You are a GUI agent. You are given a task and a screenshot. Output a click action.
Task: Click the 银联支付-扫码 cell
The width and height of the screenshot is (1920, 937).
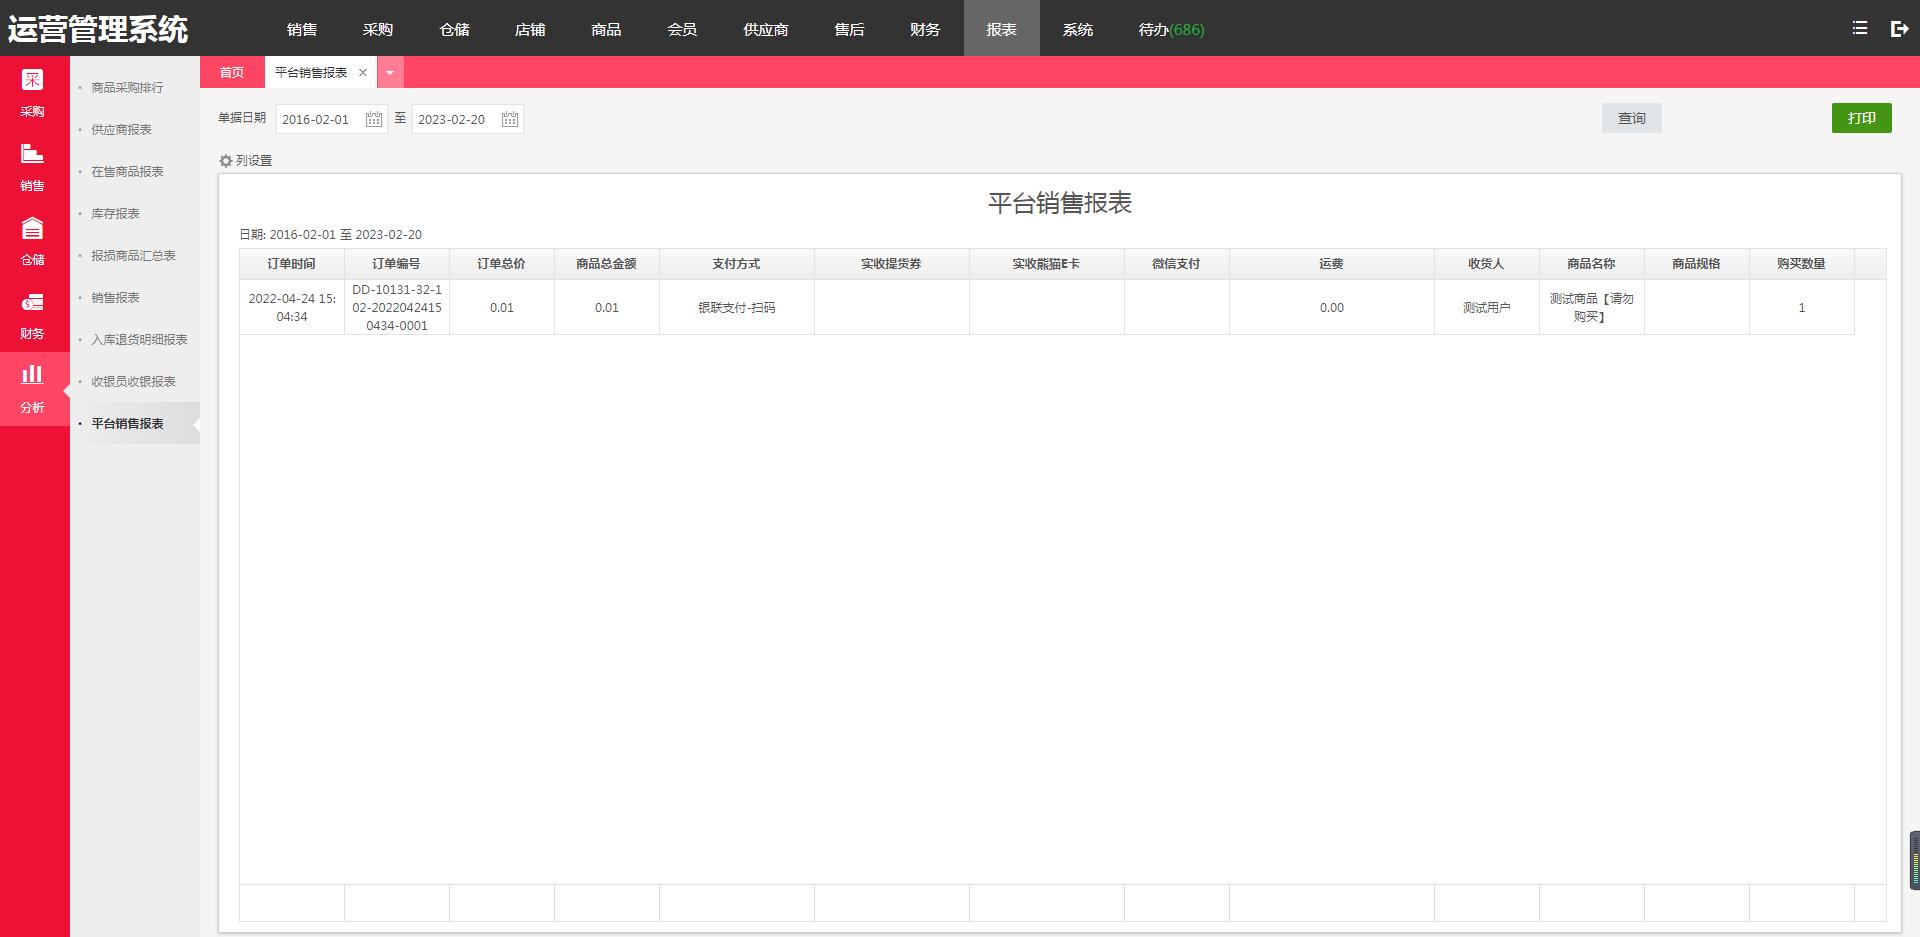tap(737, 307)
